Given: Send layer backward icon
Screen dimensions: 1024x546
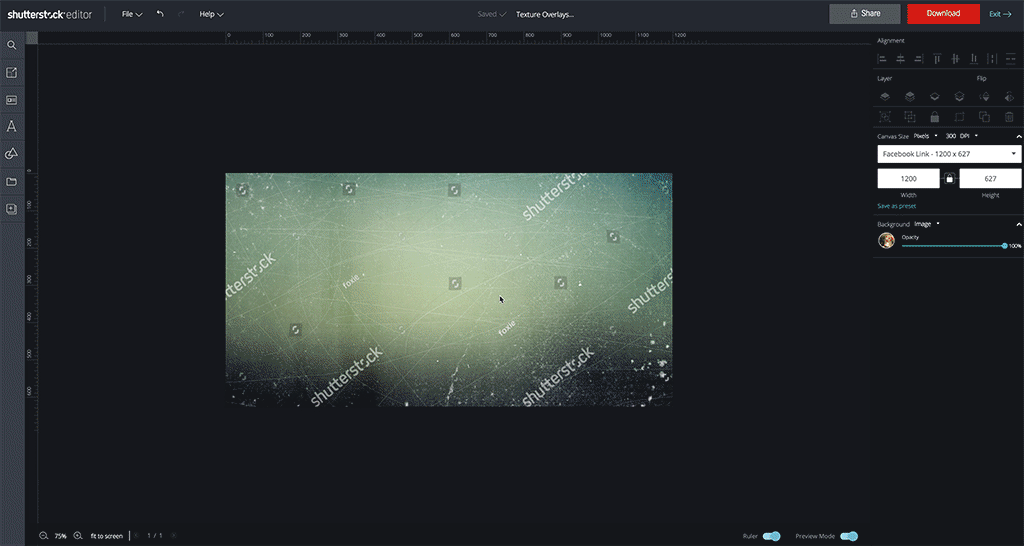Looking at the screenshot, I should 935,97.
